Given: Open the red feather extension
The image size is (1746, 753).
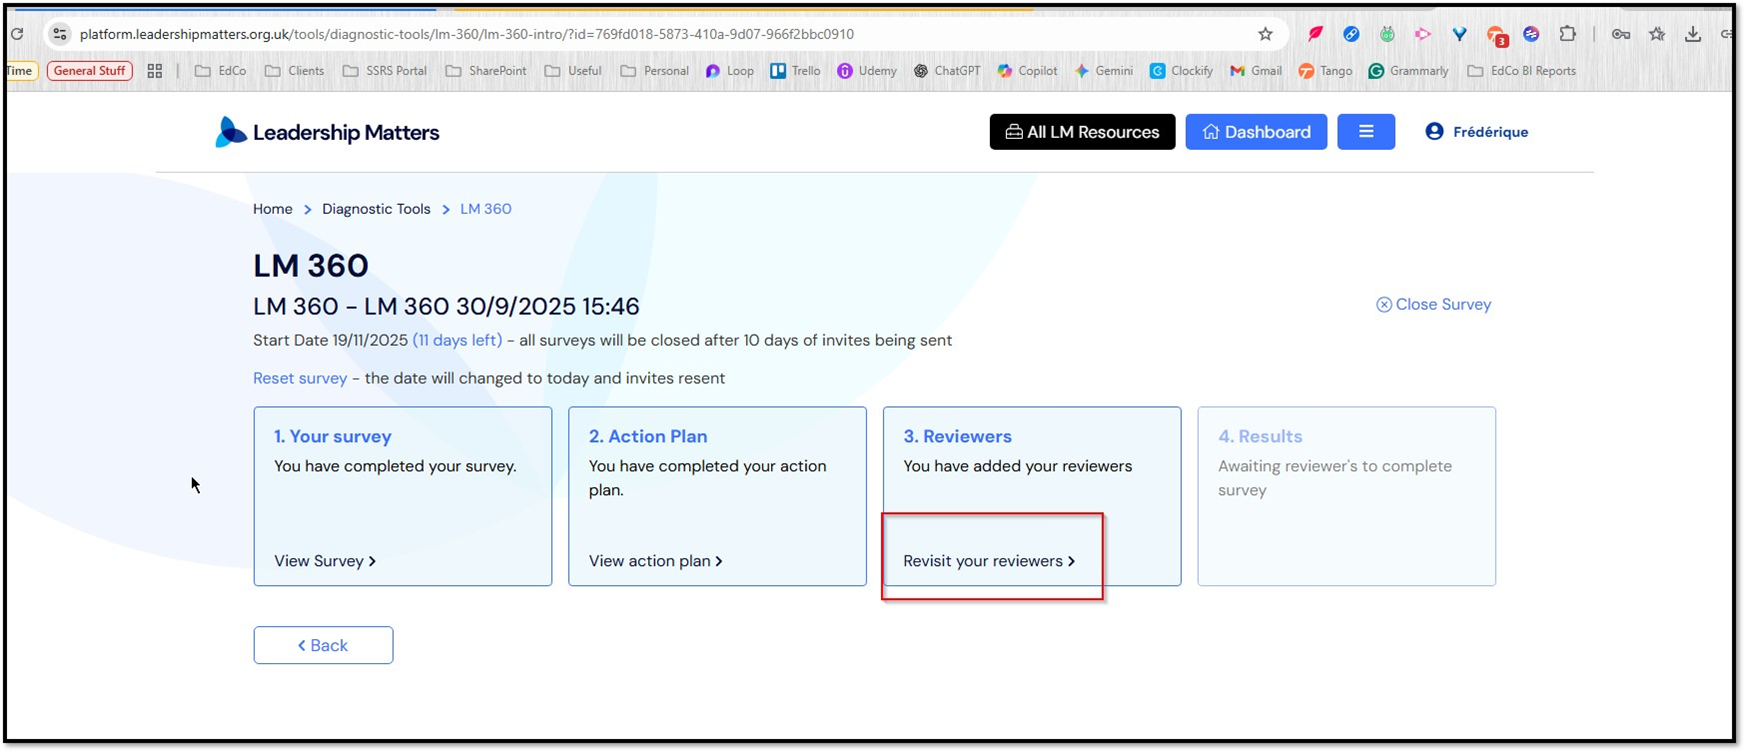Looking at the screenshot, I should pos(1315,34).
